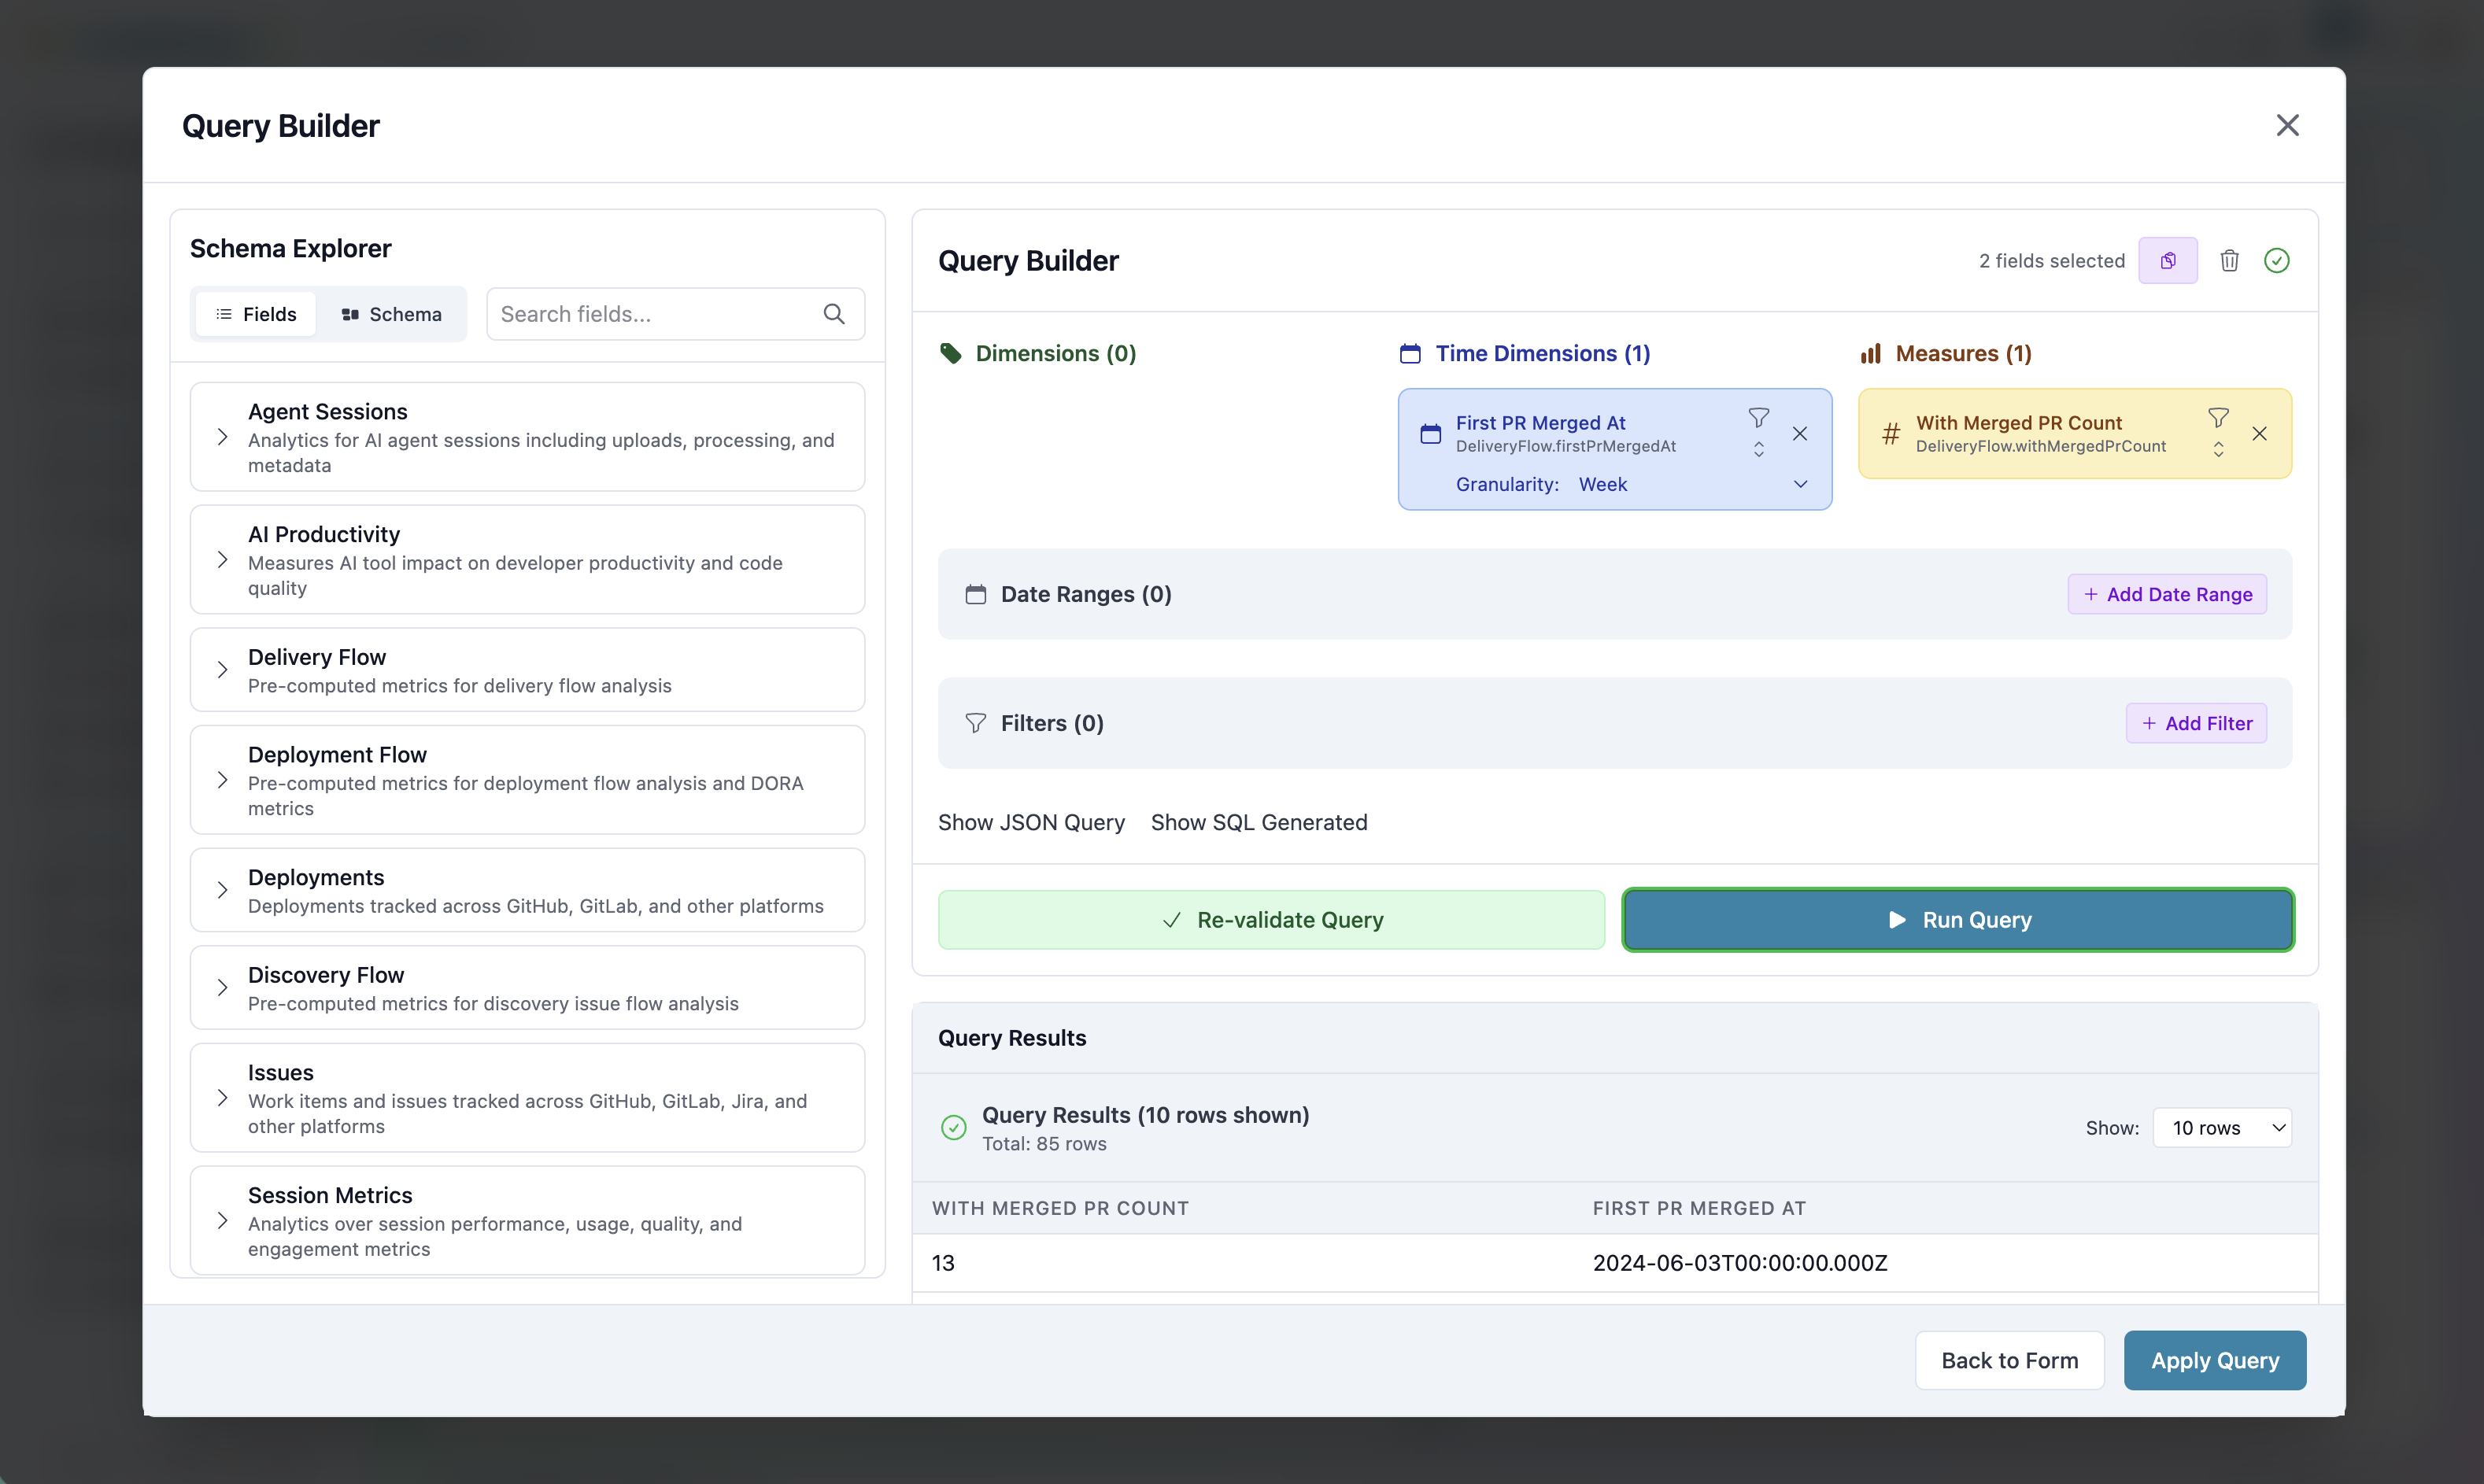2484x1484 pixels.
Task: Open the 'Show: 10 rows' dropdown
Action: (2222, 1127)
